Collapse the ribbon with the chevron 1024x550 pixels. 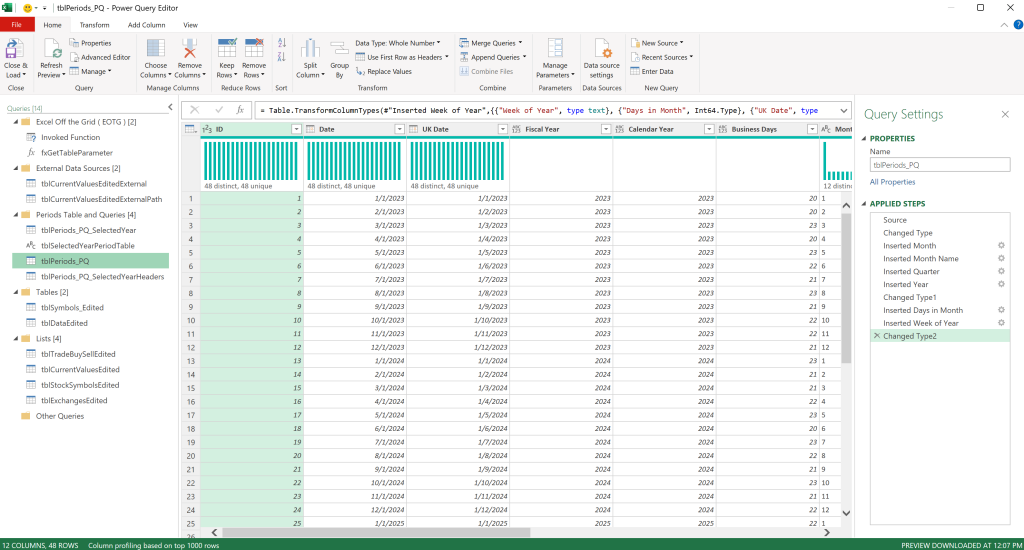[1004, 25]
